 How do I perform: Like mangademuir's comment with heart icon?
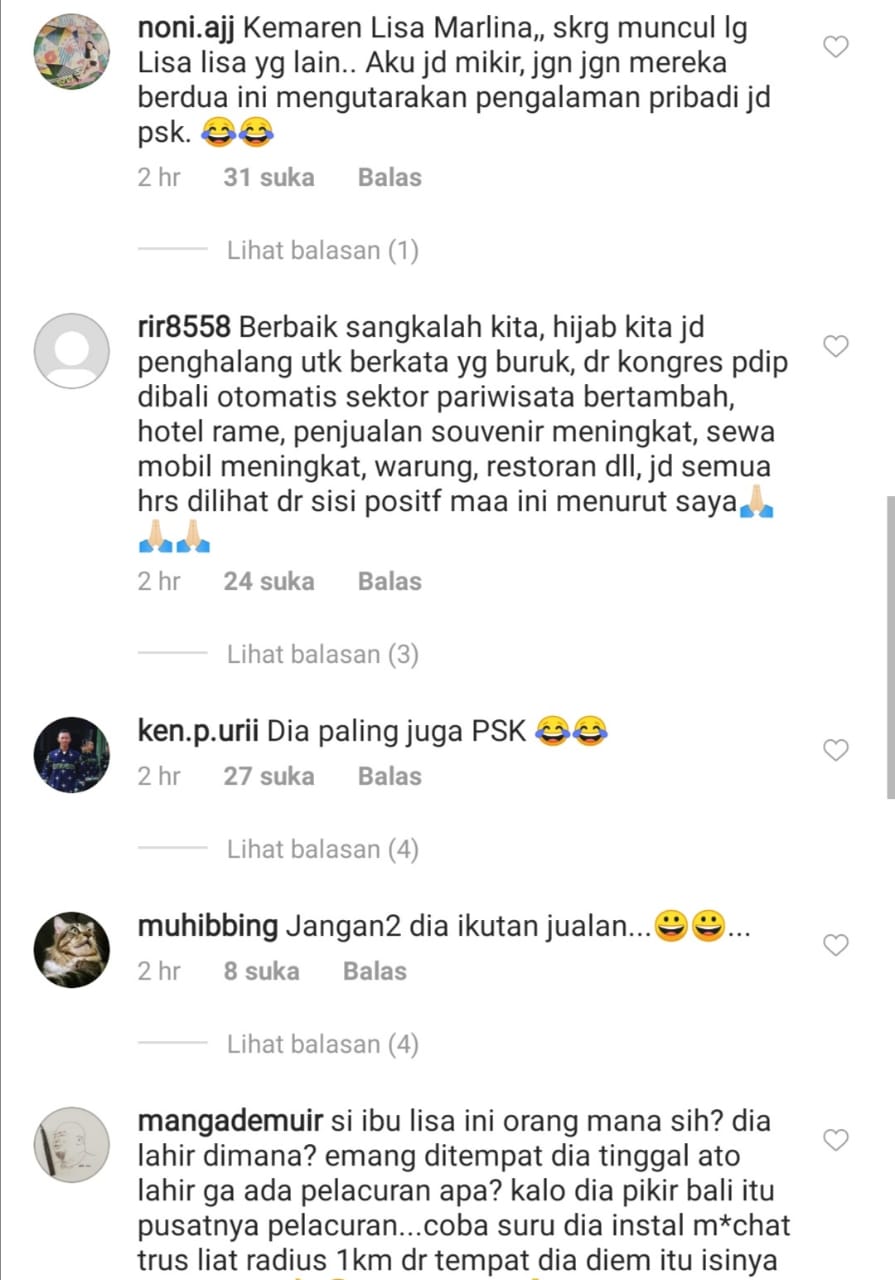pyautogui.click(x=835, y=1140)
